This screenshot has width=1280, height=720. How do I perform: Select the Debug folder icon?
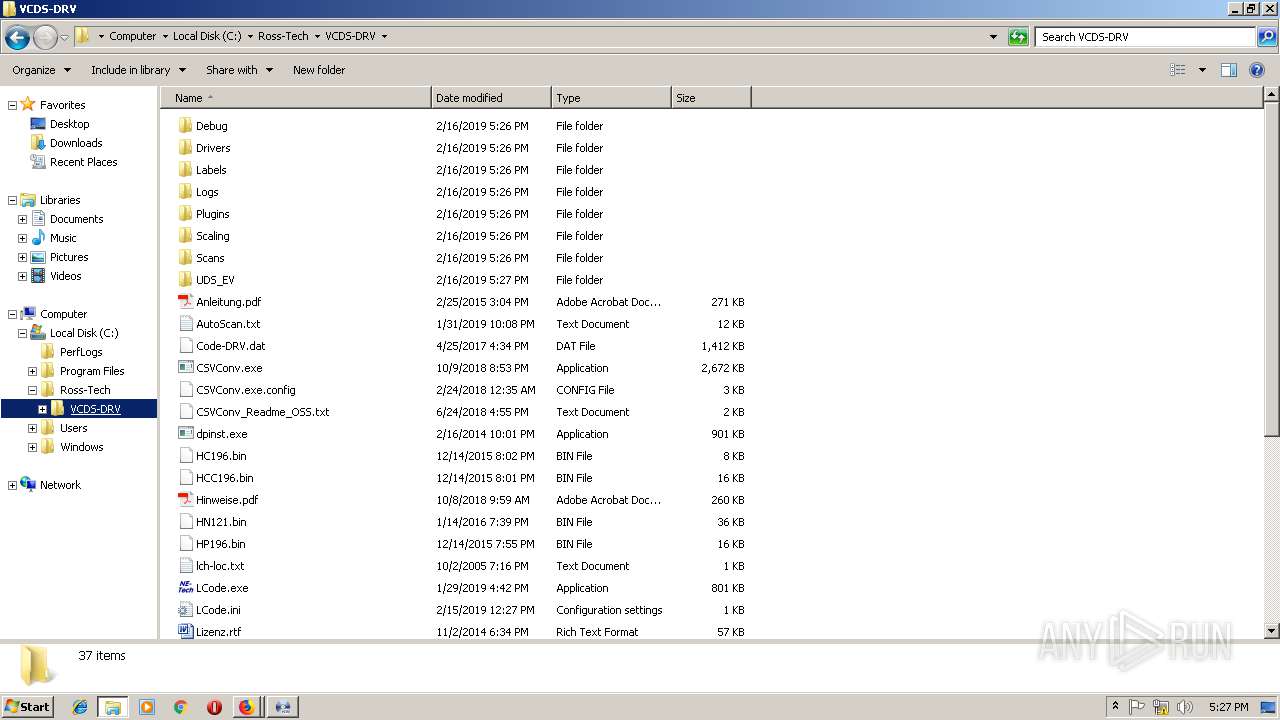click(x=185, y=126)
